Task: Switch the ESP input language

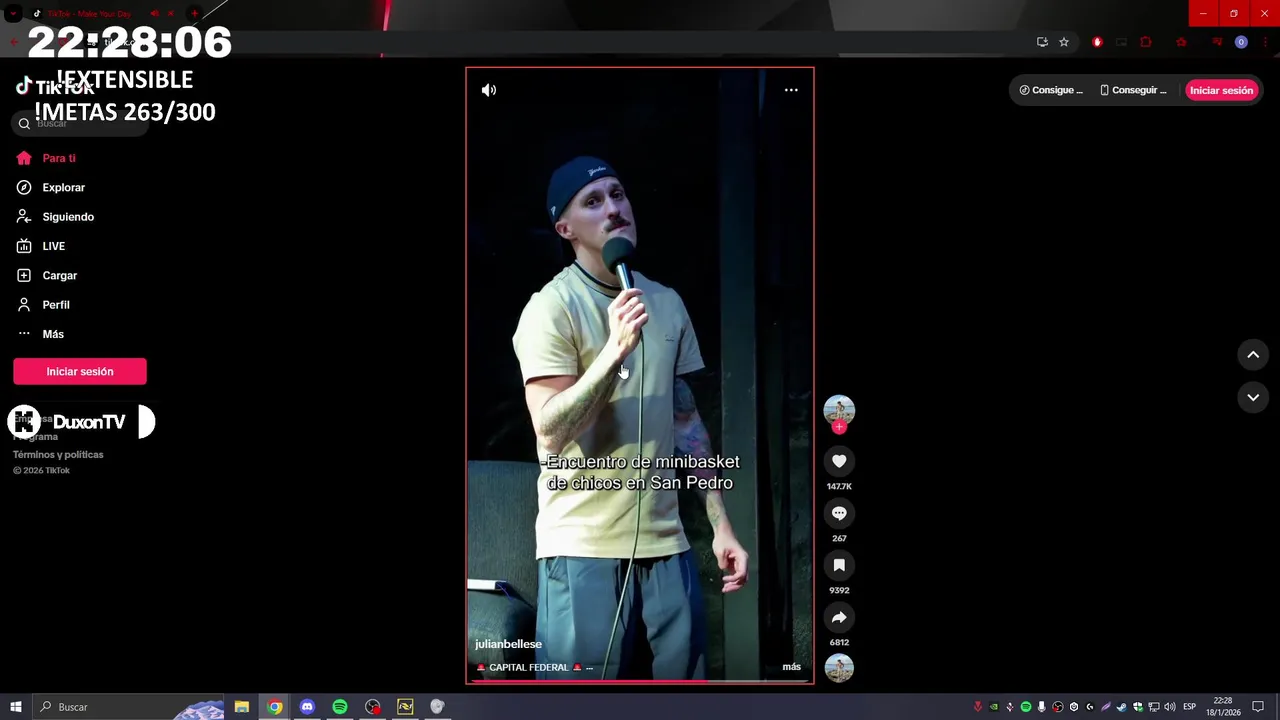Action: 1189,707
